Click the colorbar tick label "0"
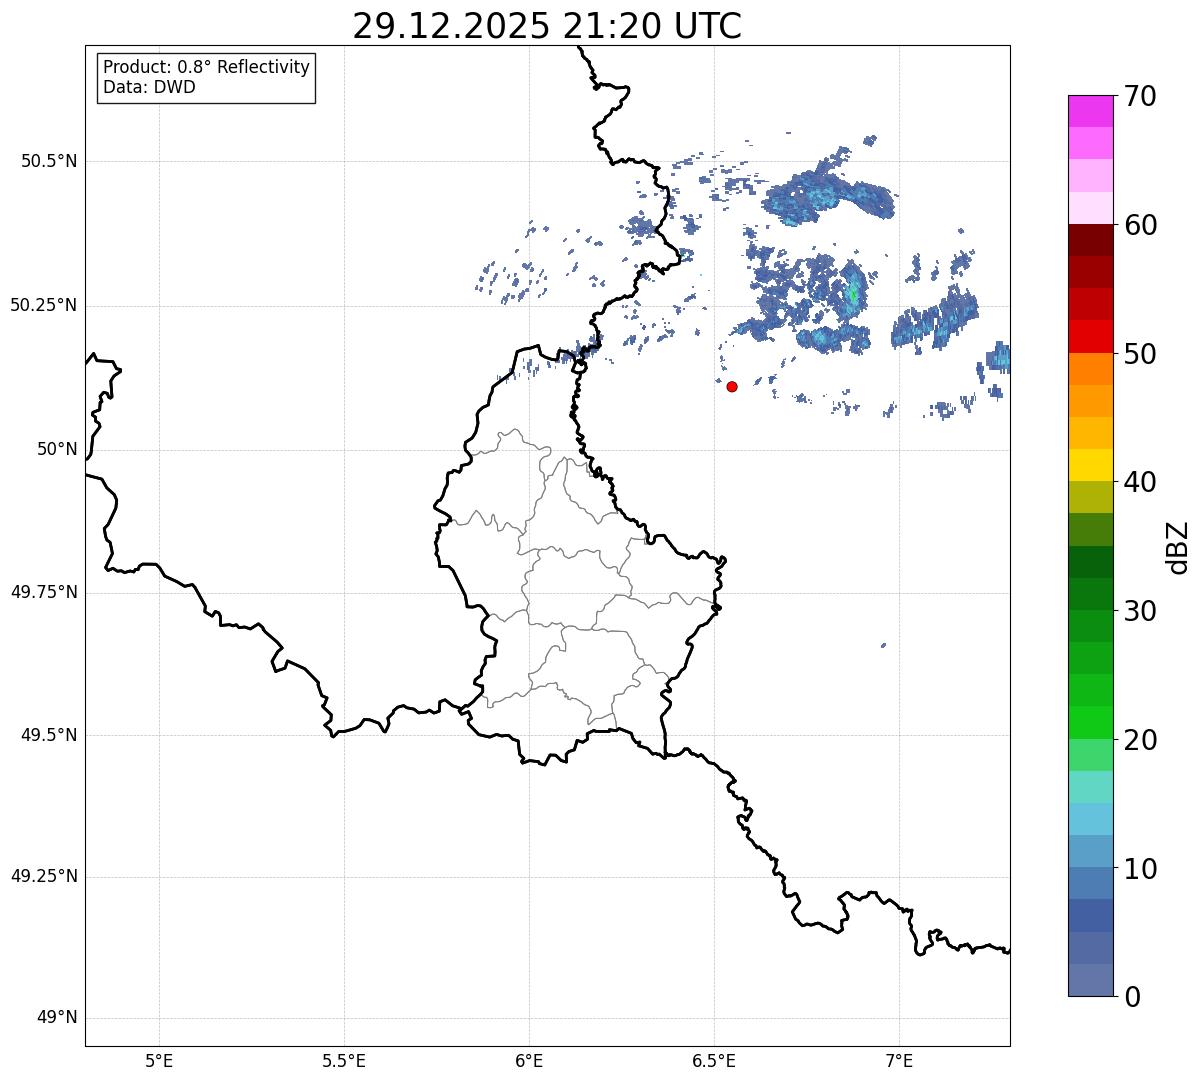The image size is (1202, 1081). 1132,997
